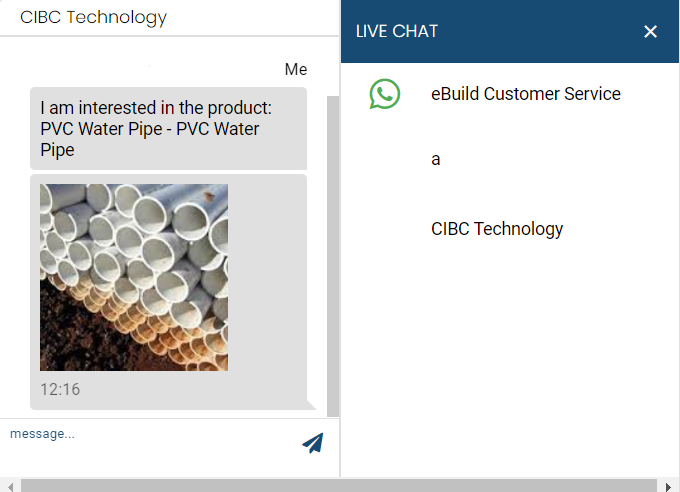Viewport: 680px width, 492px height.
Task: Select contact named 'a'
Action: (436, 159)
